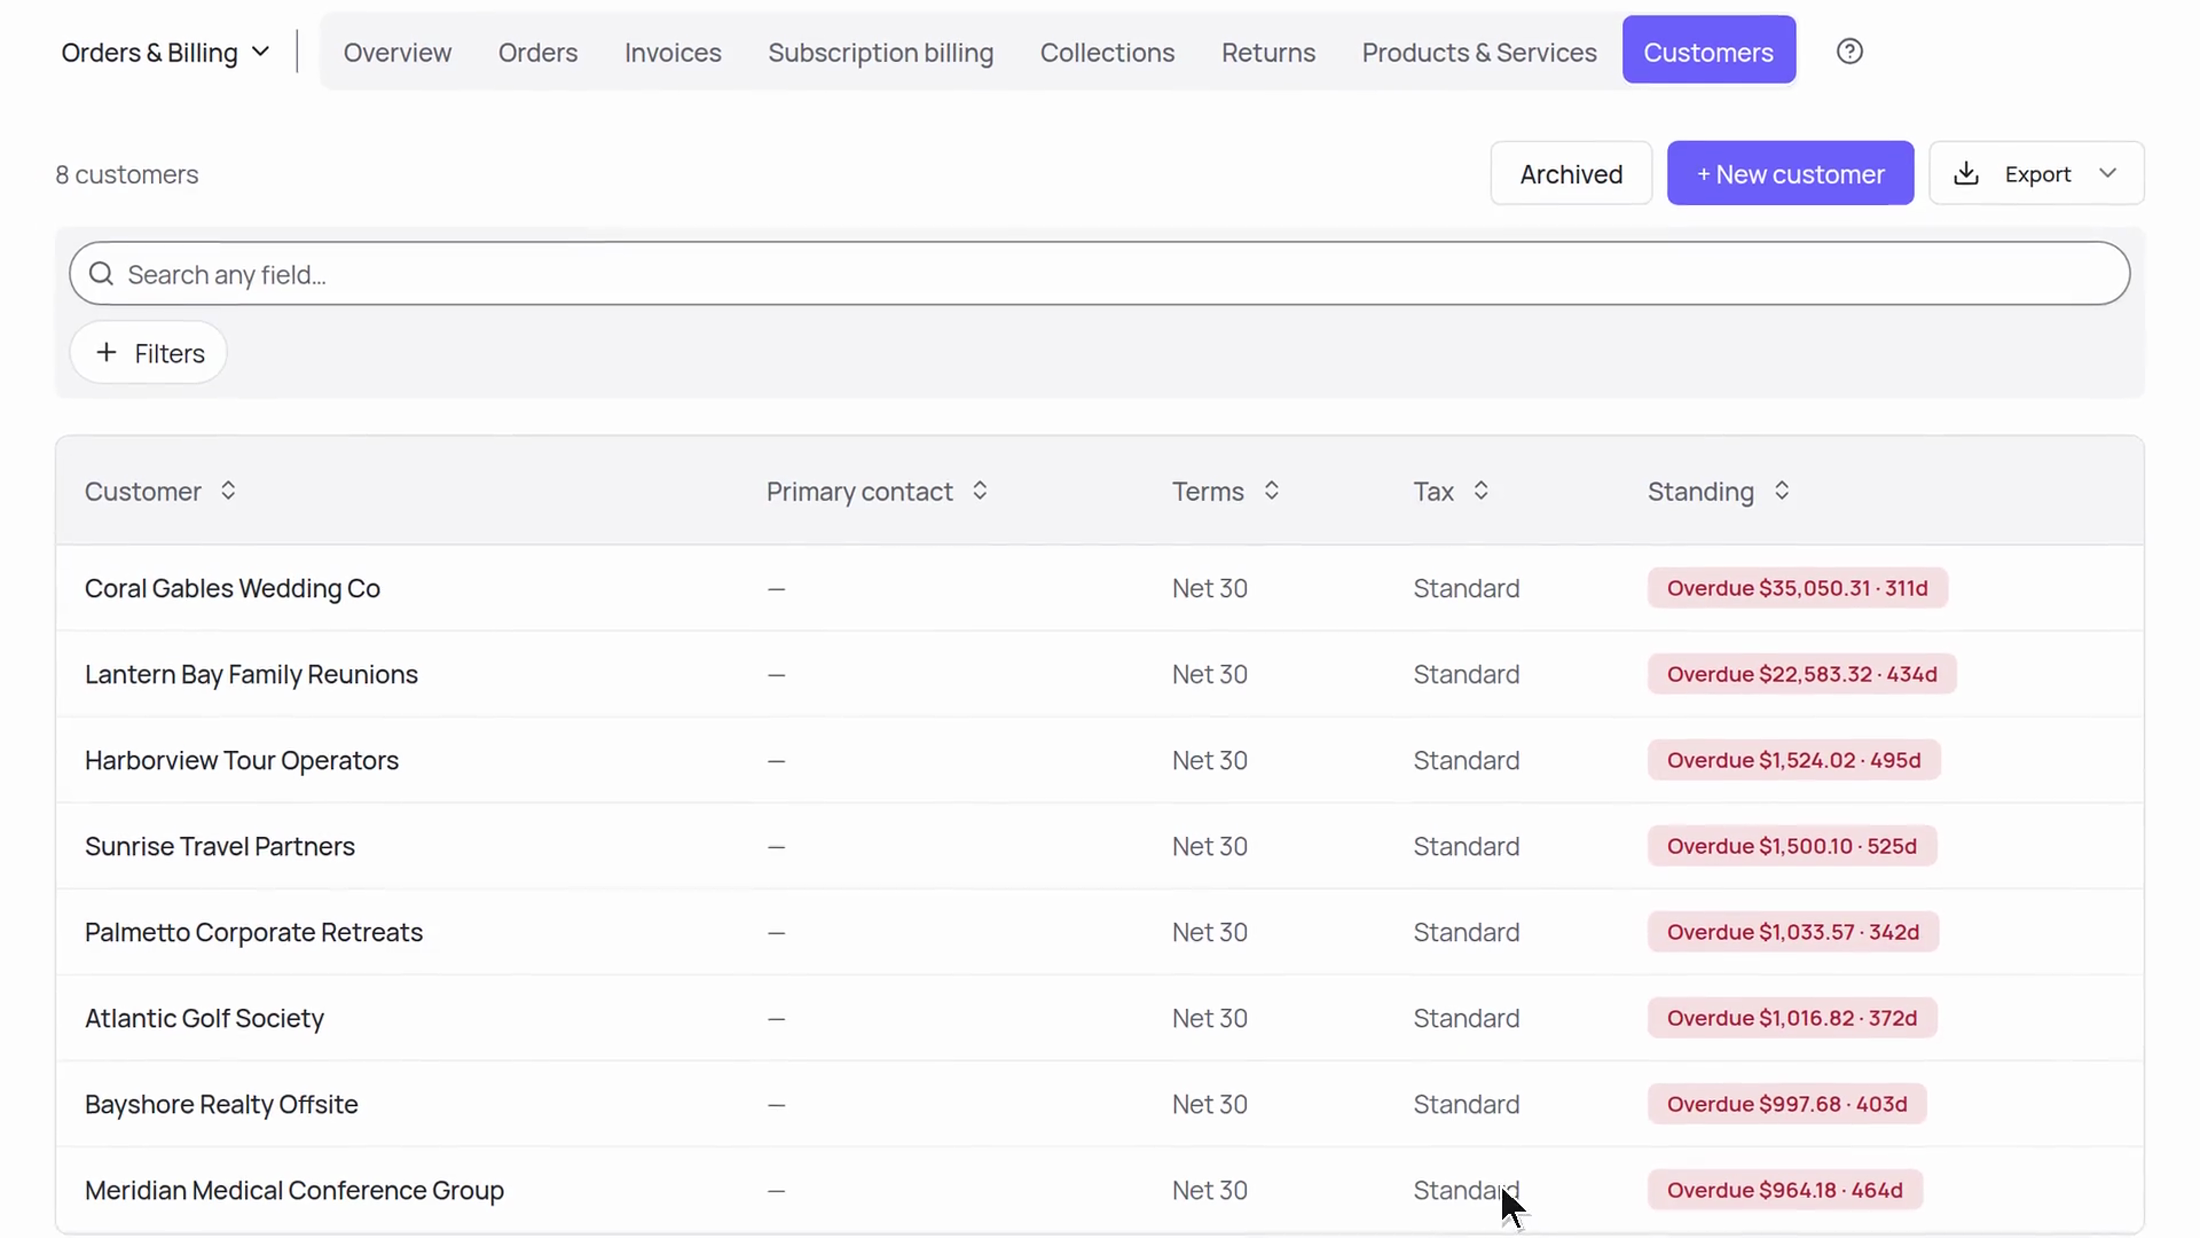Open Meridian Medical Conference Group row
Screen dimensions: 2200x1238
click(1099, 1190)
